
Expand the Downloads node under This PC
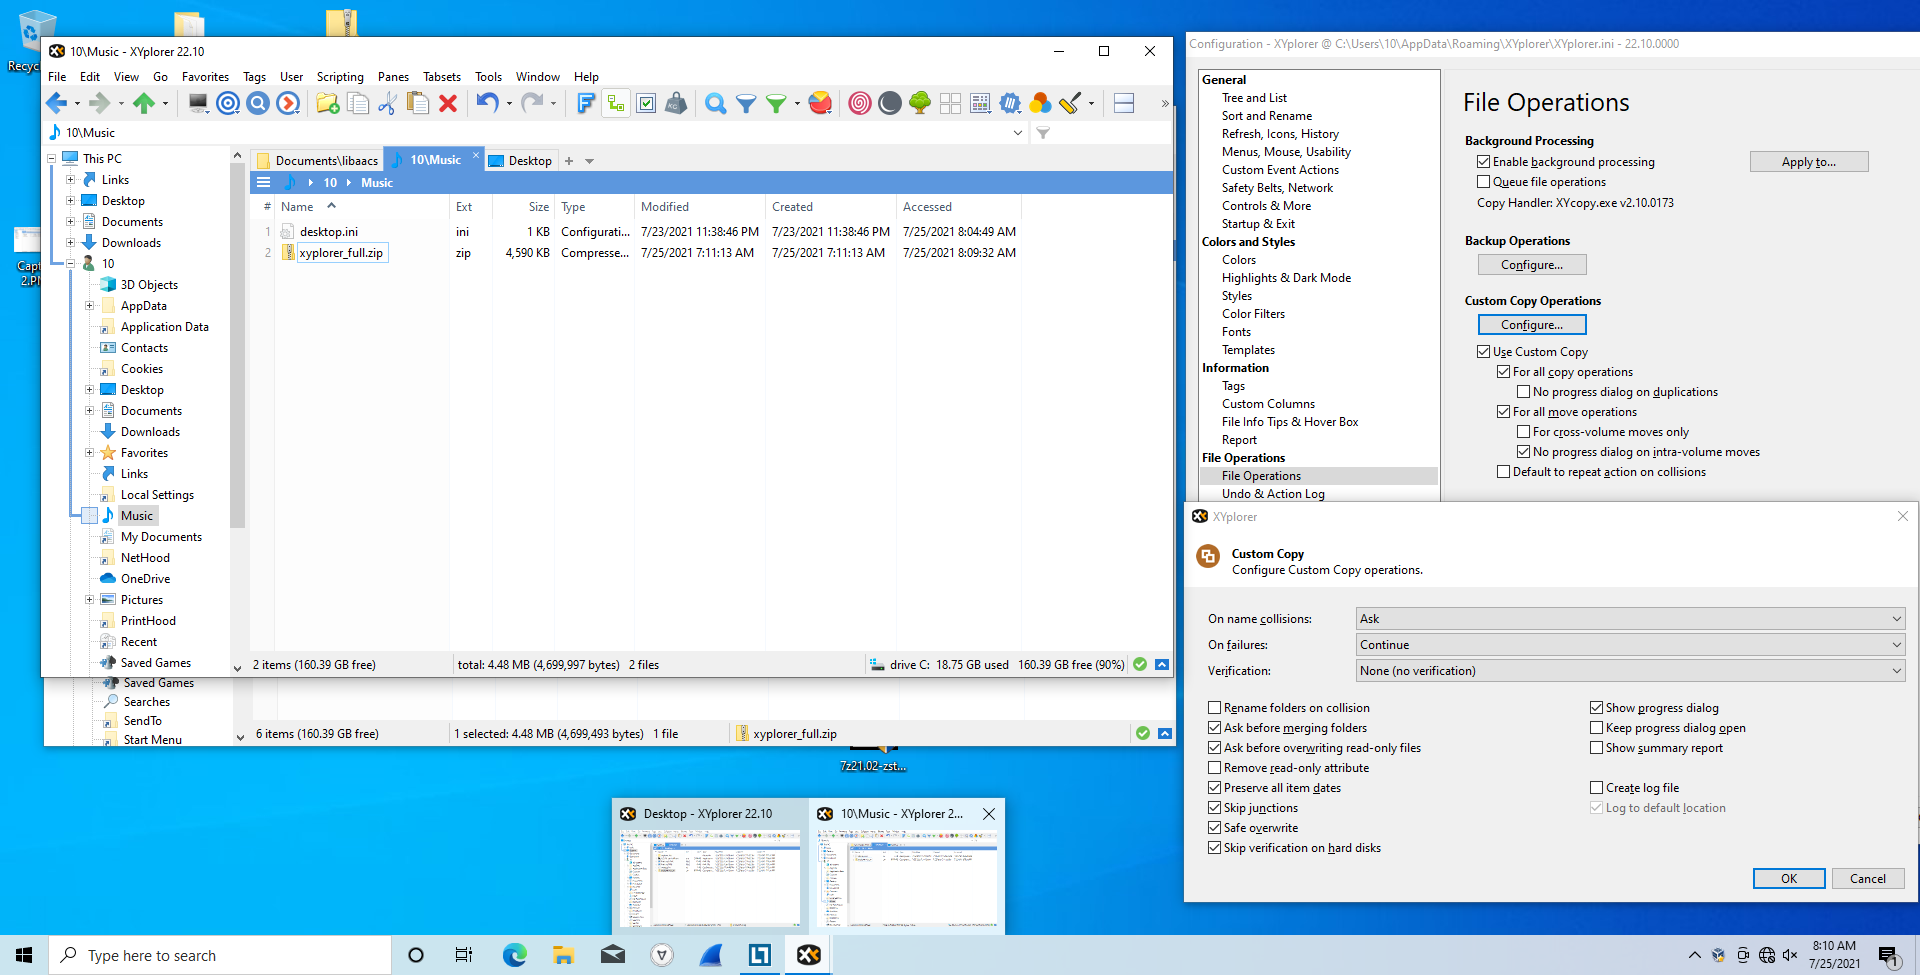[x=70, y=243]
